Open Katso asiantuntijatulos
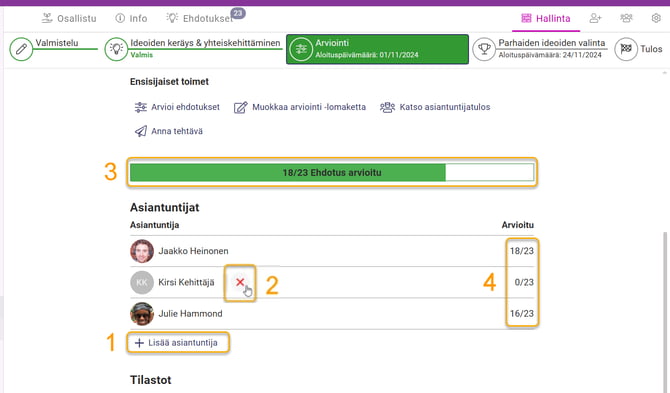 (x=435, y=107)
